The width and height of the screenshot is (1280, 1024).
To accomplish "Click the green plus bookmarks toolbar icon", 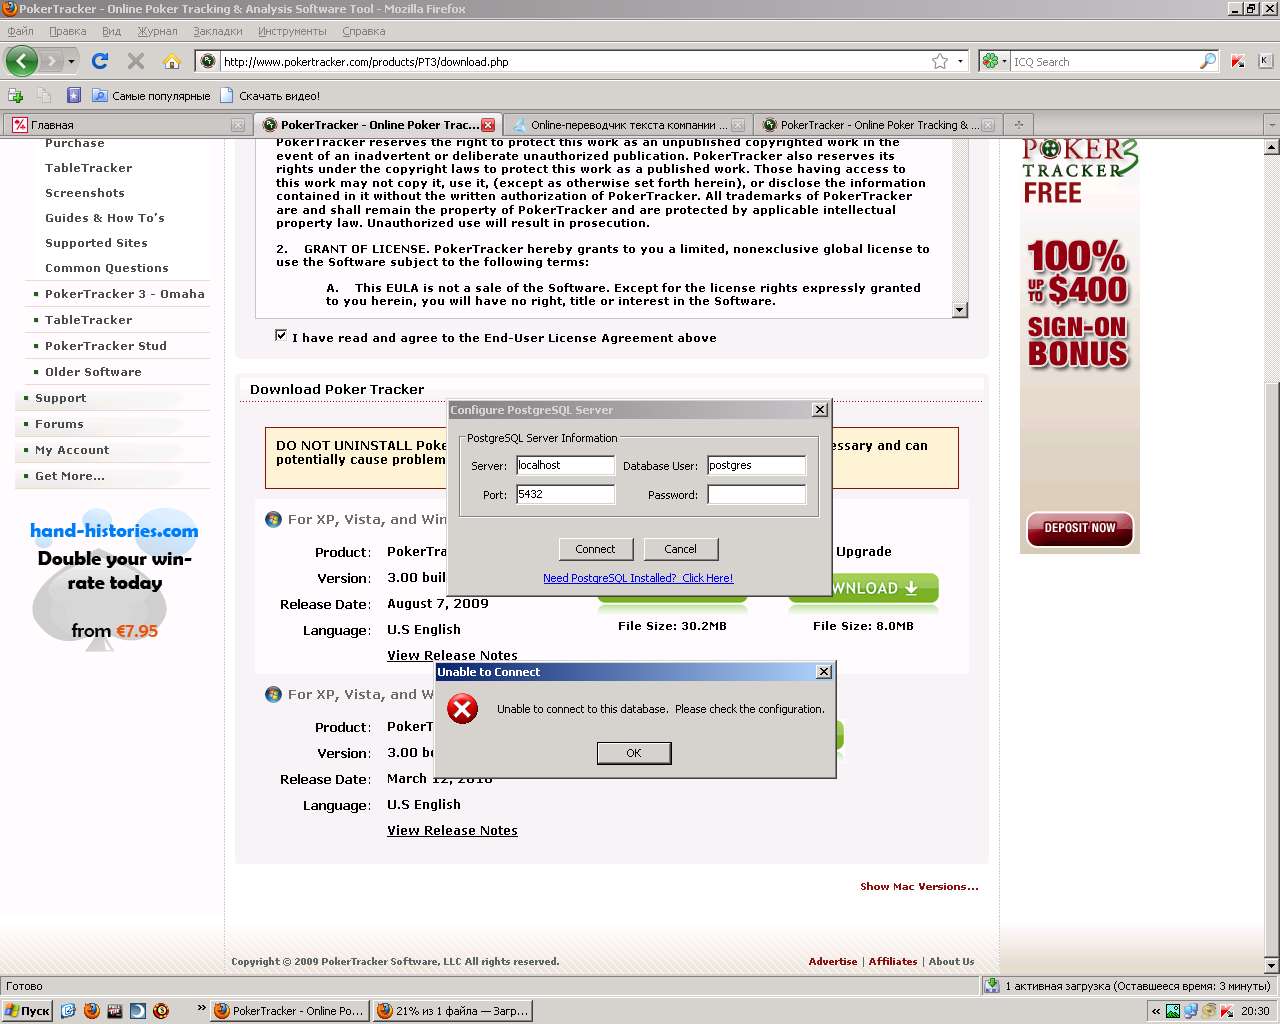I will (16, 95).
